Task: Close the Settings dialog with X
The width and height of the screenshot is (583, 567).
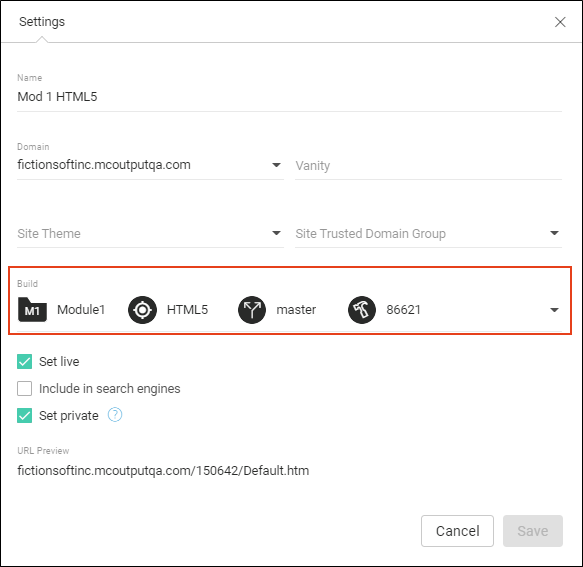Action: pyautogui.click(x=560, y=22)
